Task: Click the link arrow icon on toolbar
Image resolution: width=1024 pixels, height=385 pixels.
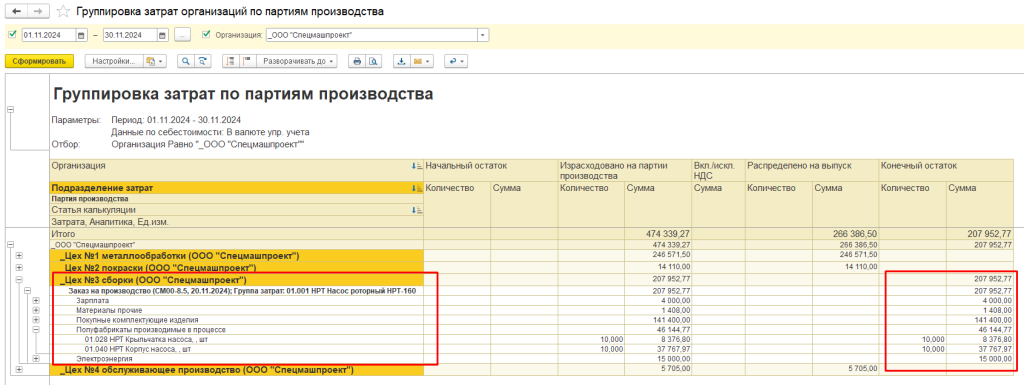Action: pos(452,61)
